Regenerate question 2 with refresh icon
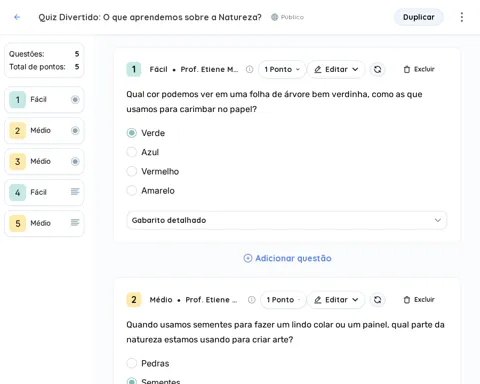This screenshot has width=480, height=384. click(377, 300)
